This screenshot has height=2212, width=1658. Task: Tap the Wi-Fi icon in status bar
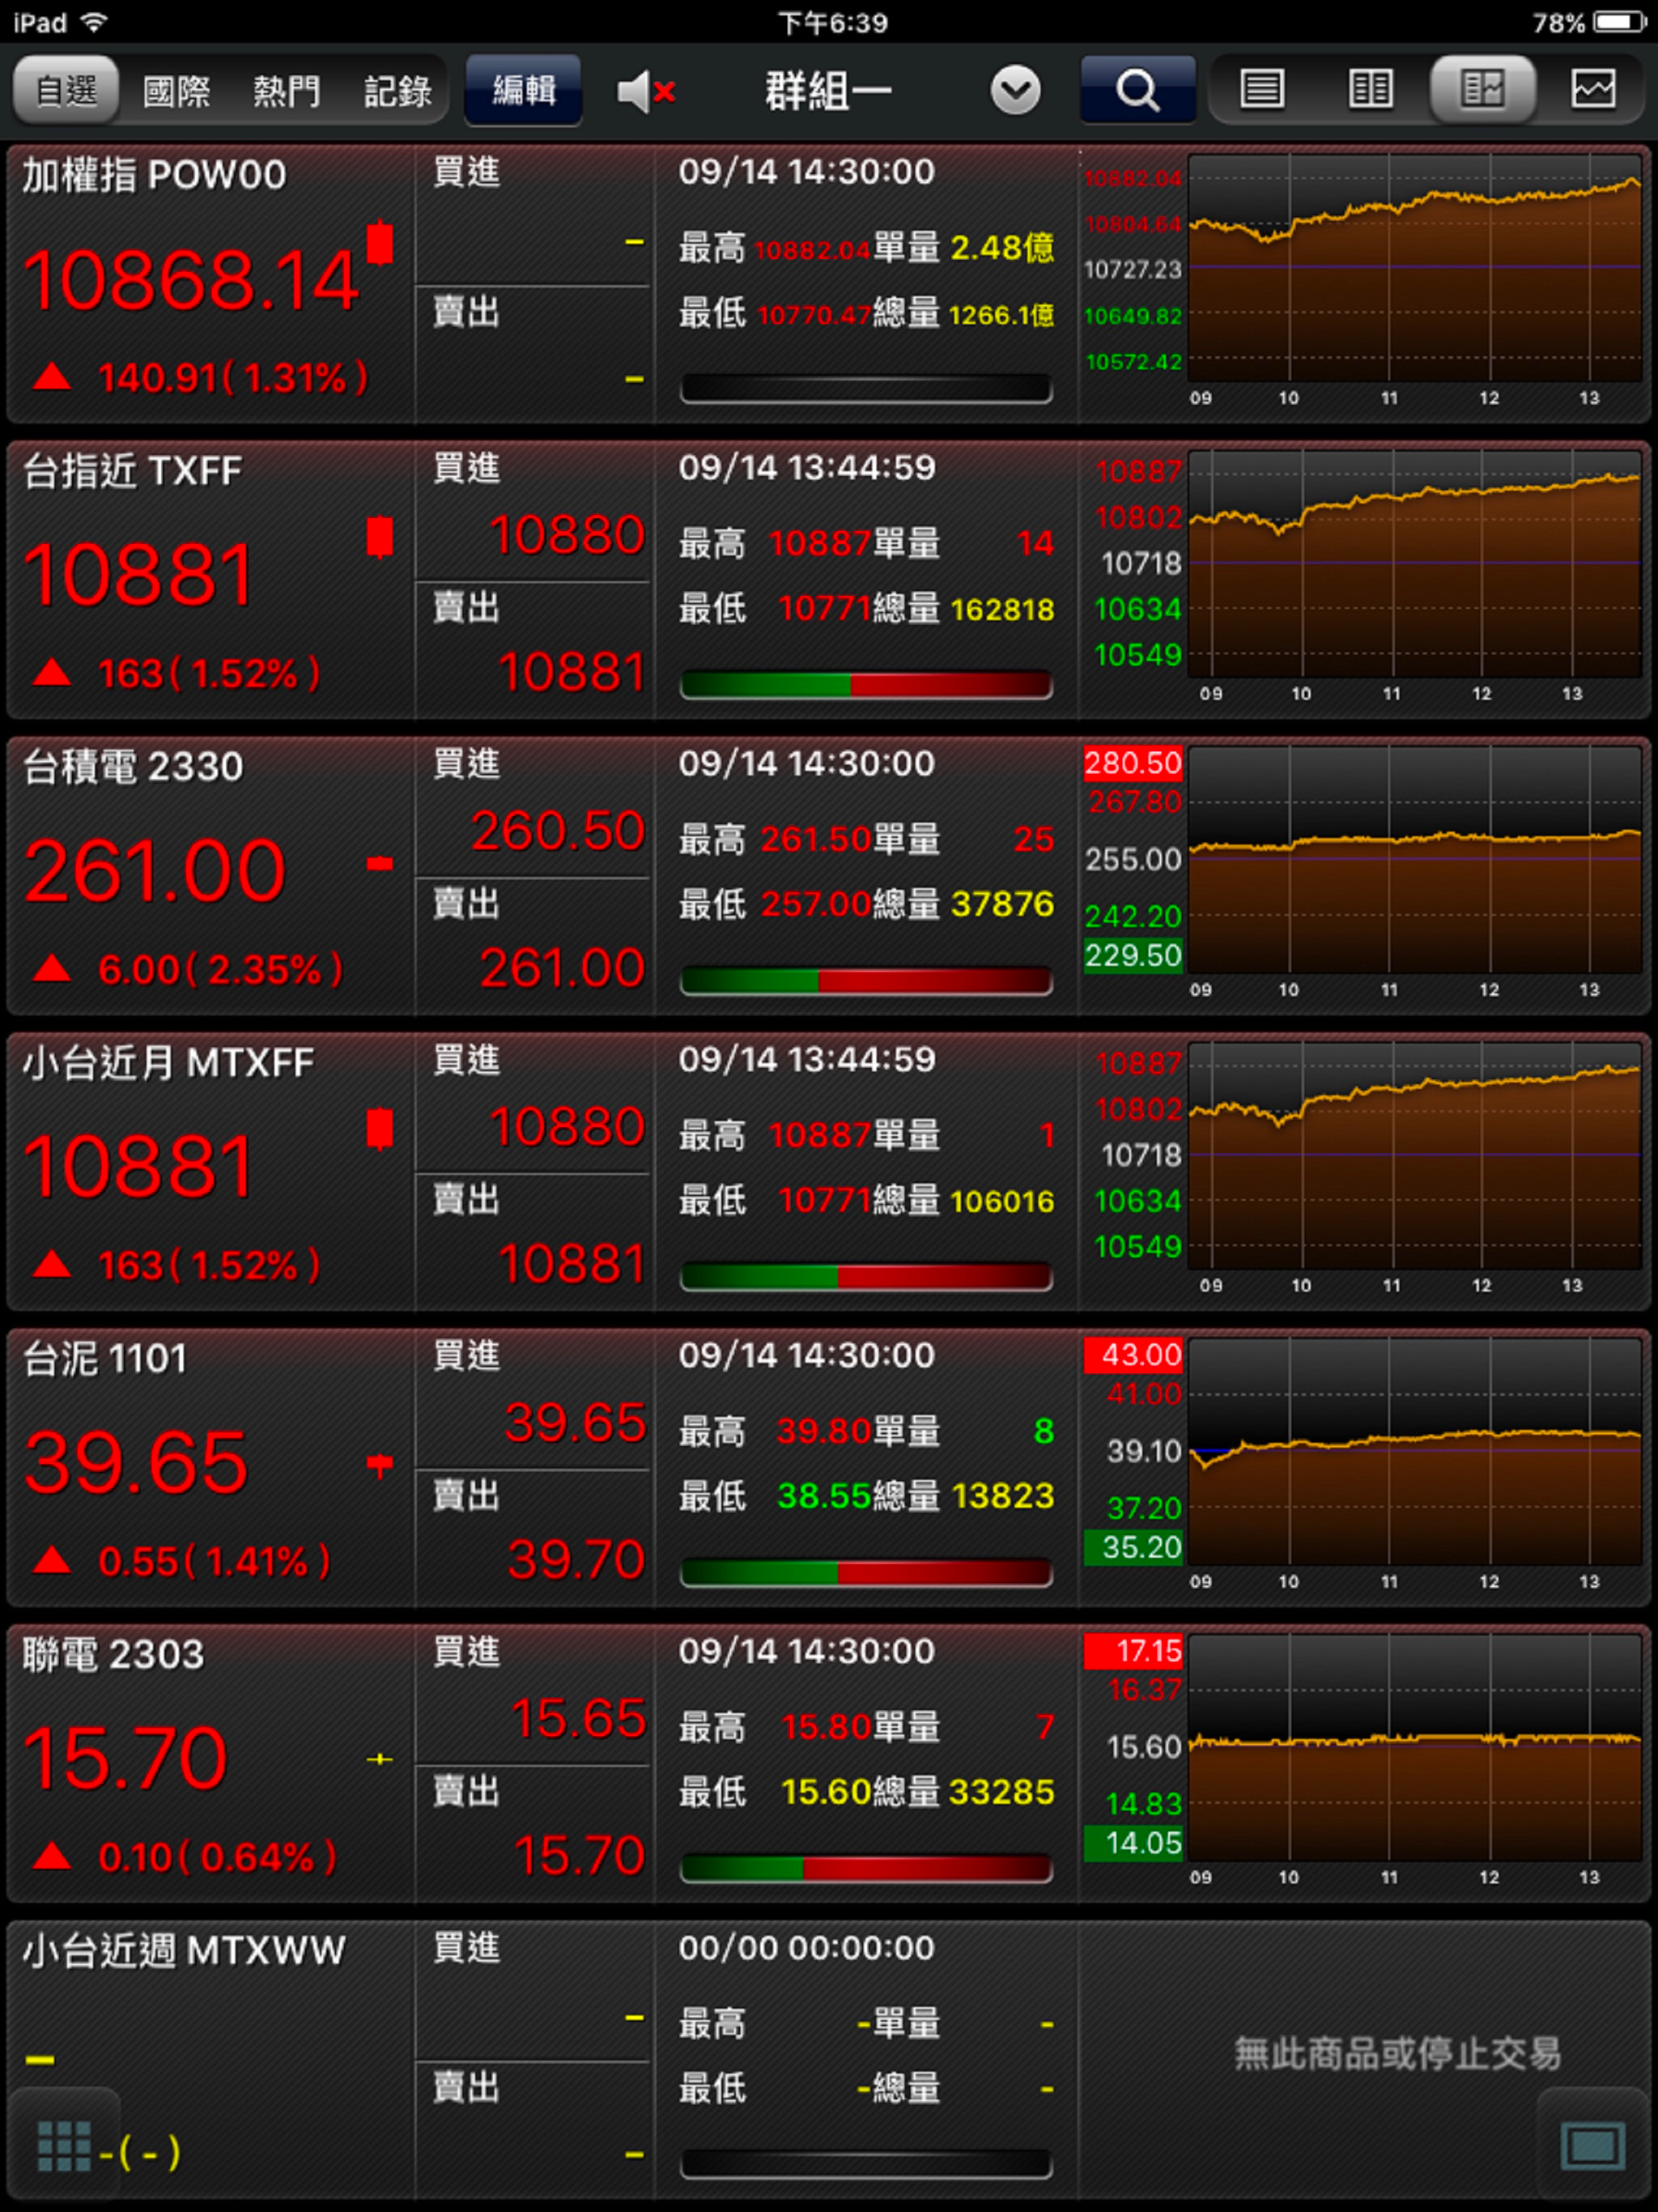pyautogui.click(x=93, y=22)
